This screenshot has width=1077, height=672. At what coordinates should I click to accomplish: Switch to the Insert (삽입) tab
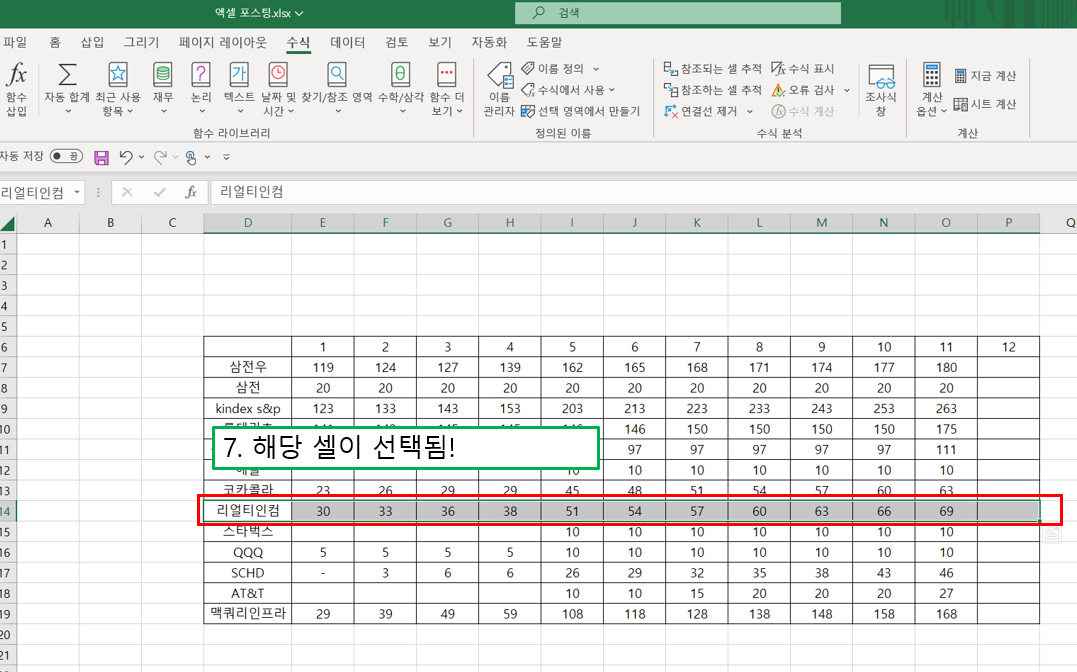(92, 42)
